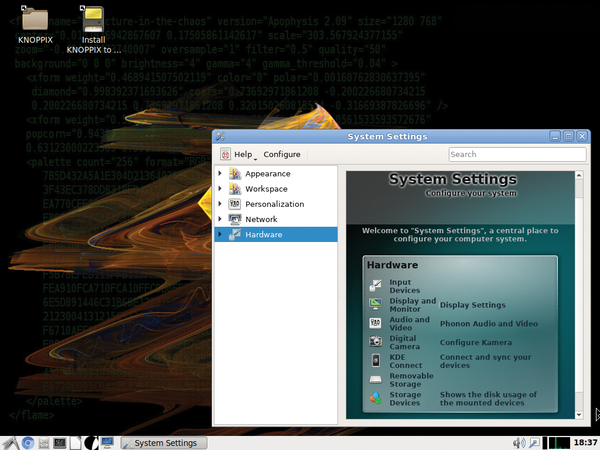Open the Display and Monitor link

(412, 305)
